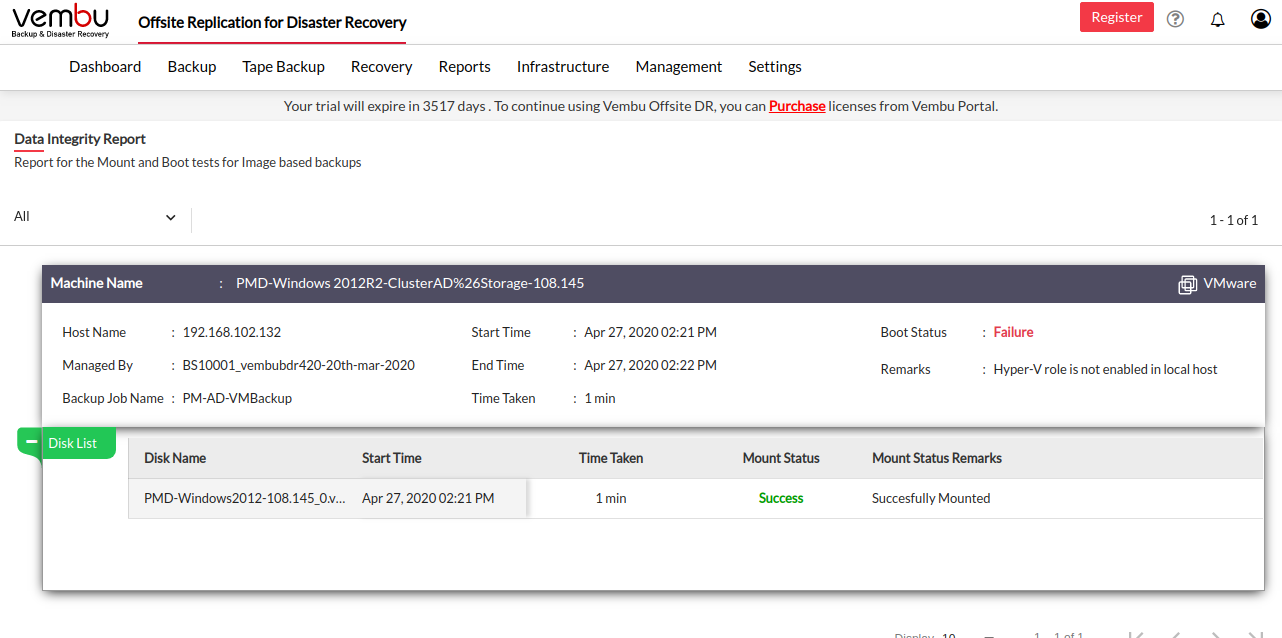Click the Disk List Start Time column header
1282x638 pixels.
(x=392, y=458)
